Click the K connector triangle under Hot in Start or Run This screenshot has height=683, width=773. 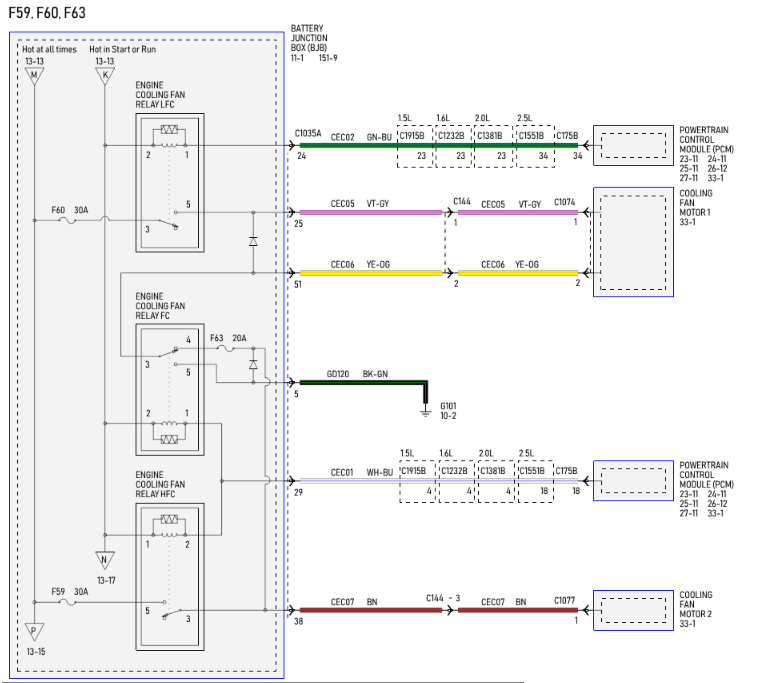coord(105,75)
